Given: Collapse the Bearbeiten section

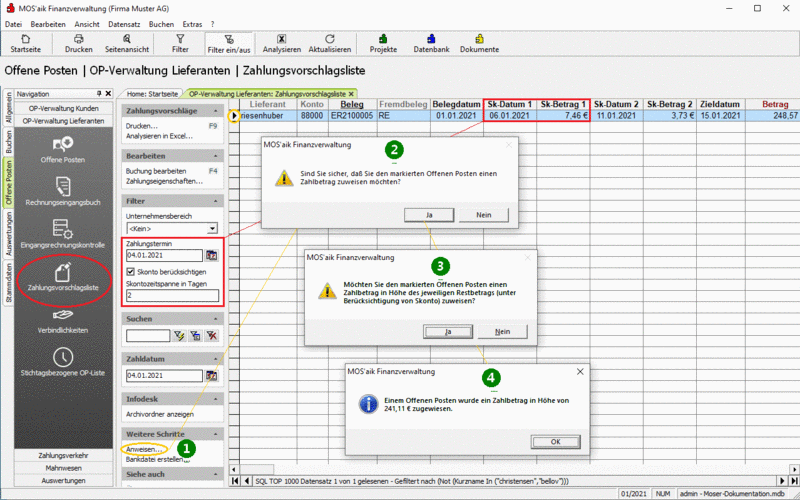Looking at the screenshot, I should tap(216, 156).
